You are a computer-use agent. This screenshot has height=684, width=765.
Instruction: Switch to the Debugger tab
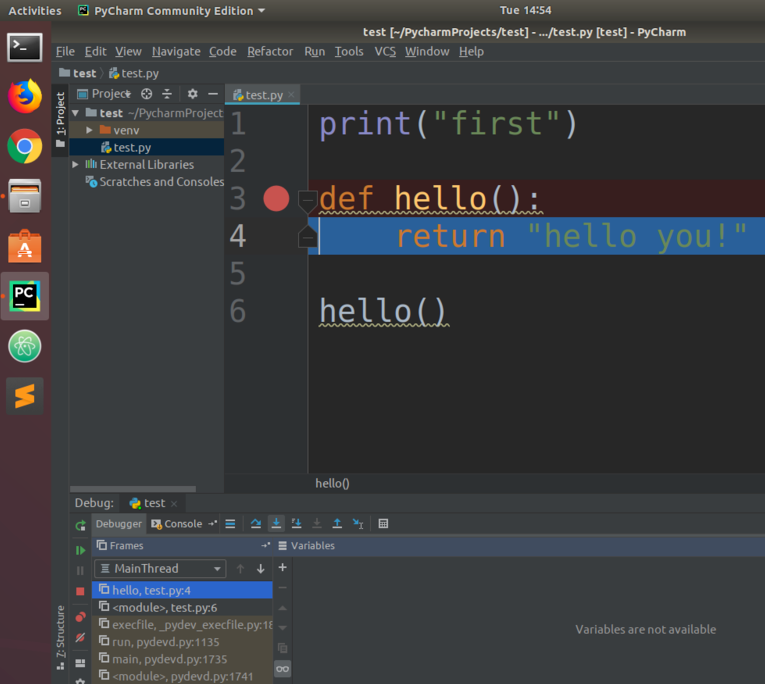119,524
